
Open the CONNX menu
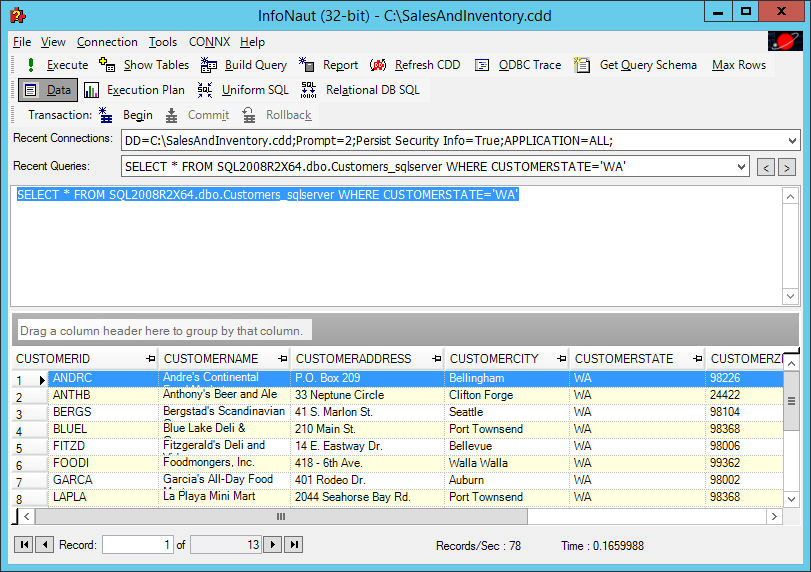pyautogui.click(x=209, y=42)
